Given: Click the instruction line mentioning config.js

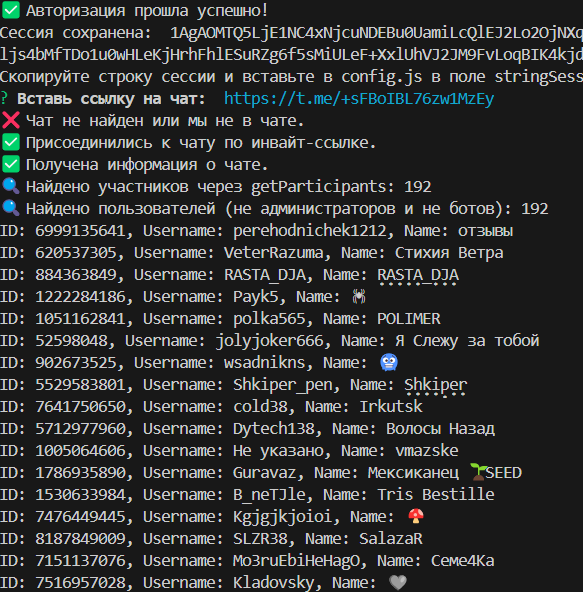Looking at the screenshot, I should (x=292, y=77).
